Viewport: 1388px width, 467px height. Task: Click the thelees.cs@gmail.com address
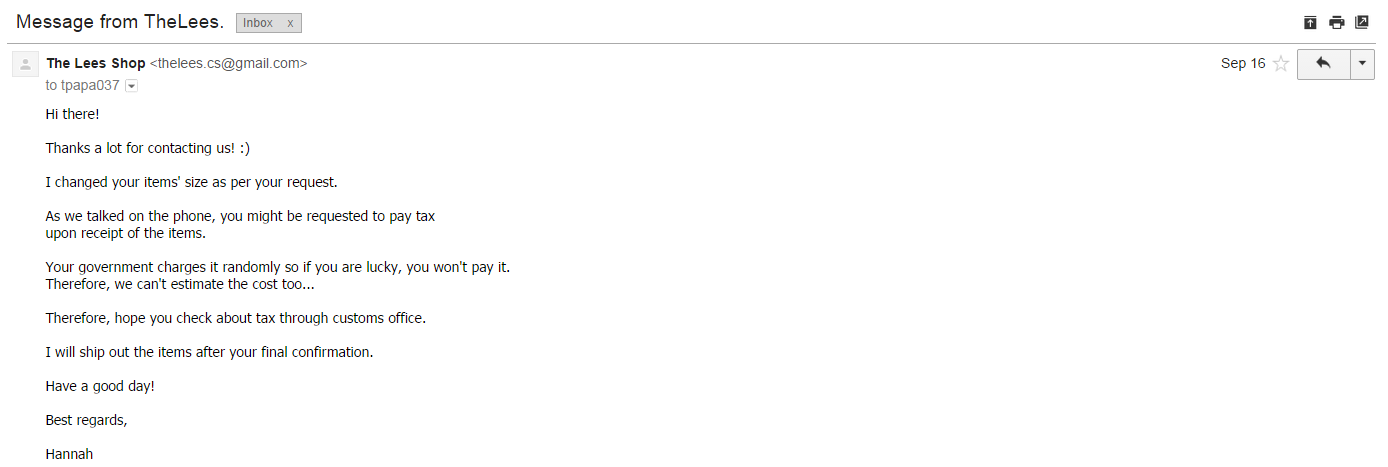coord(228,63)
